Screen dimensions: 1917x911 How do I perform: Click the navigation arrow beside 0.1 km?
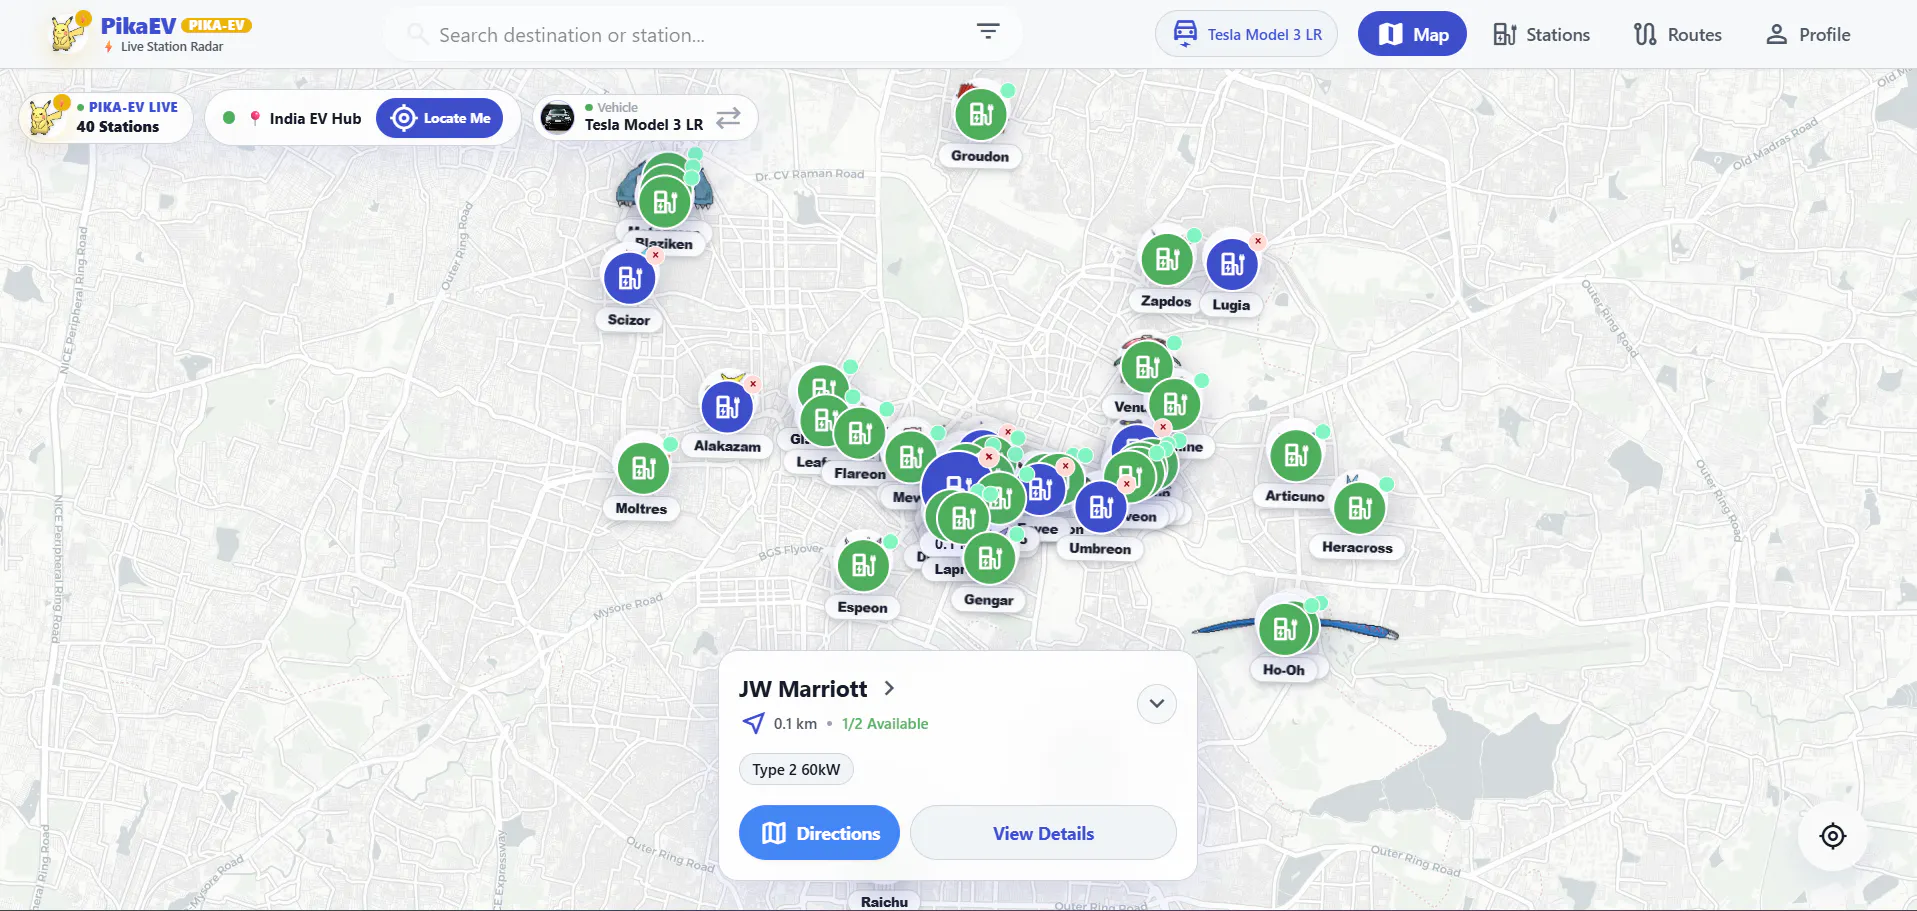(753, 723)
